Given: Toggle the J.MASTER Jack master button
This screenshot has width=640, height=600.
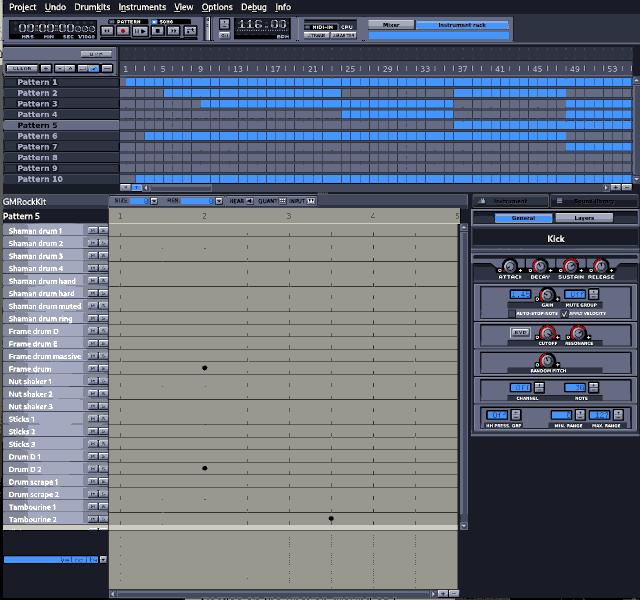Looking at the screenshot, I should tap(343, 36).
